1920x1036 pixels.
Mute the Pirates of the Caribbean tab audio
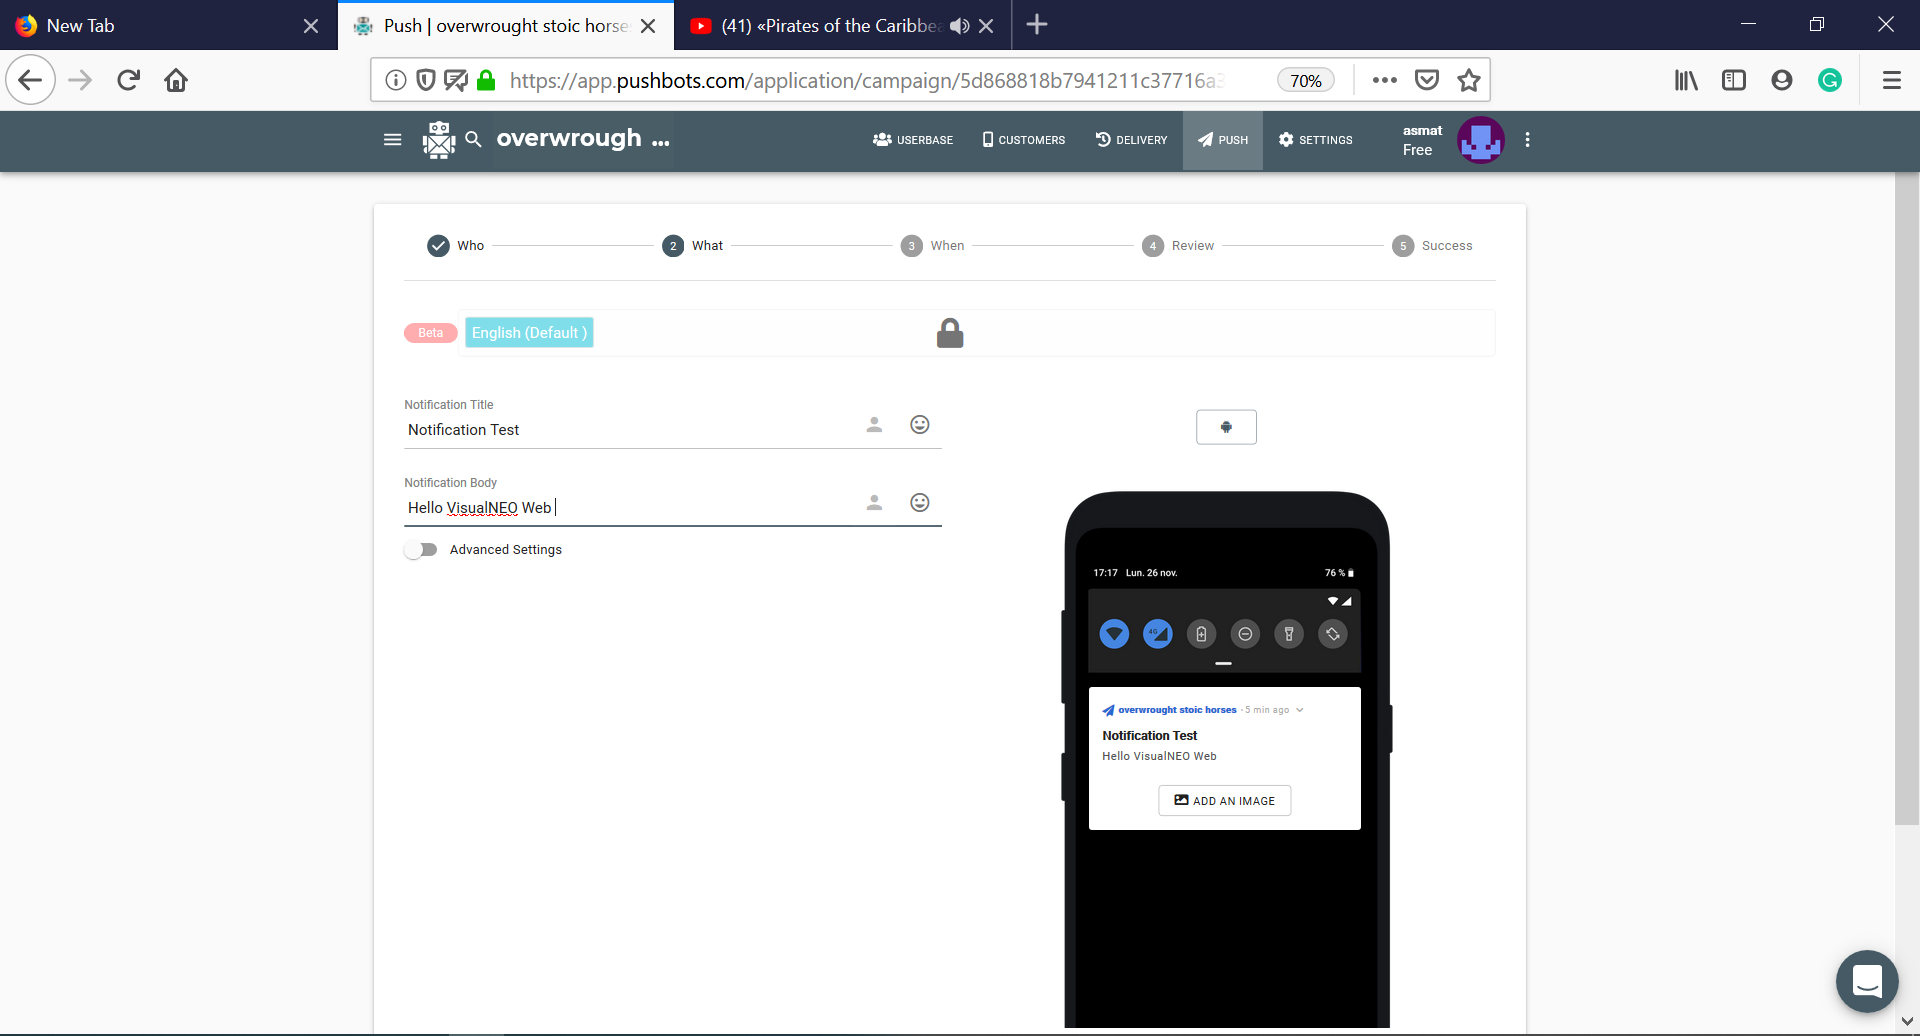960,26
